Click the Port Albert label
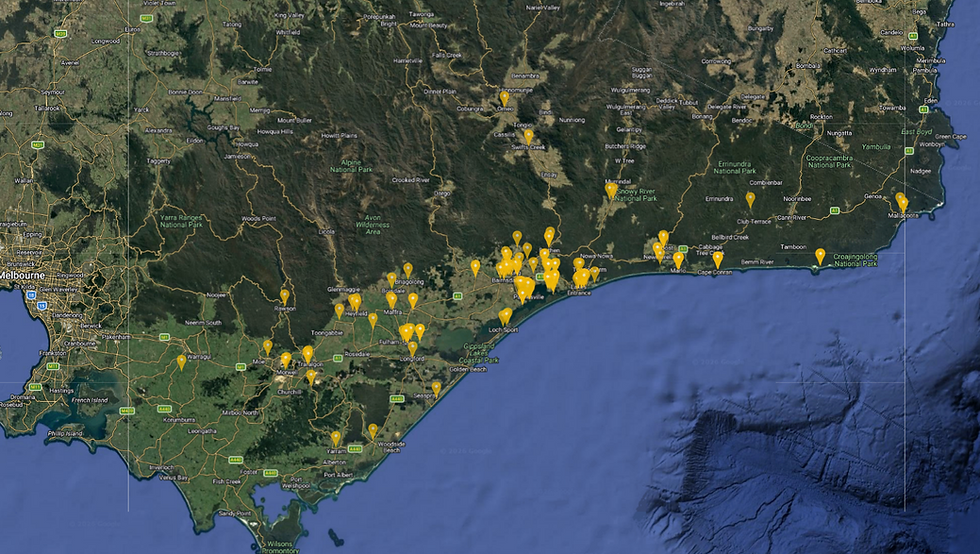 (338, 475)
